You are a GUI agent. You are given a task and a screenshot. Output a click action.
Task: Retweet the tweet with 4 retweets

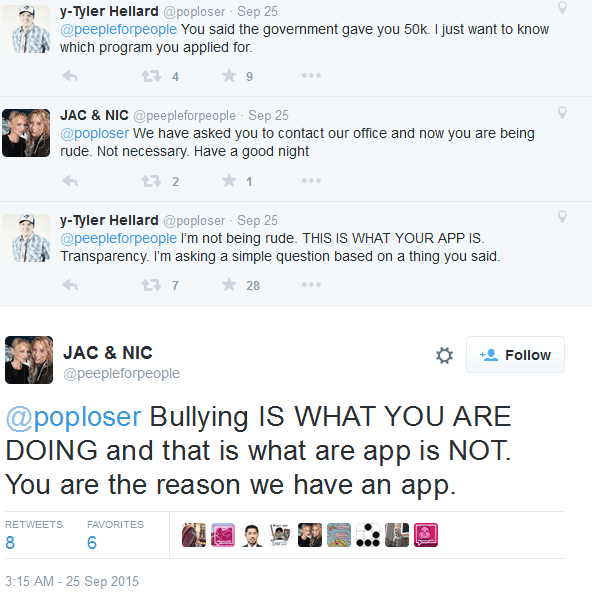(152, 76)
